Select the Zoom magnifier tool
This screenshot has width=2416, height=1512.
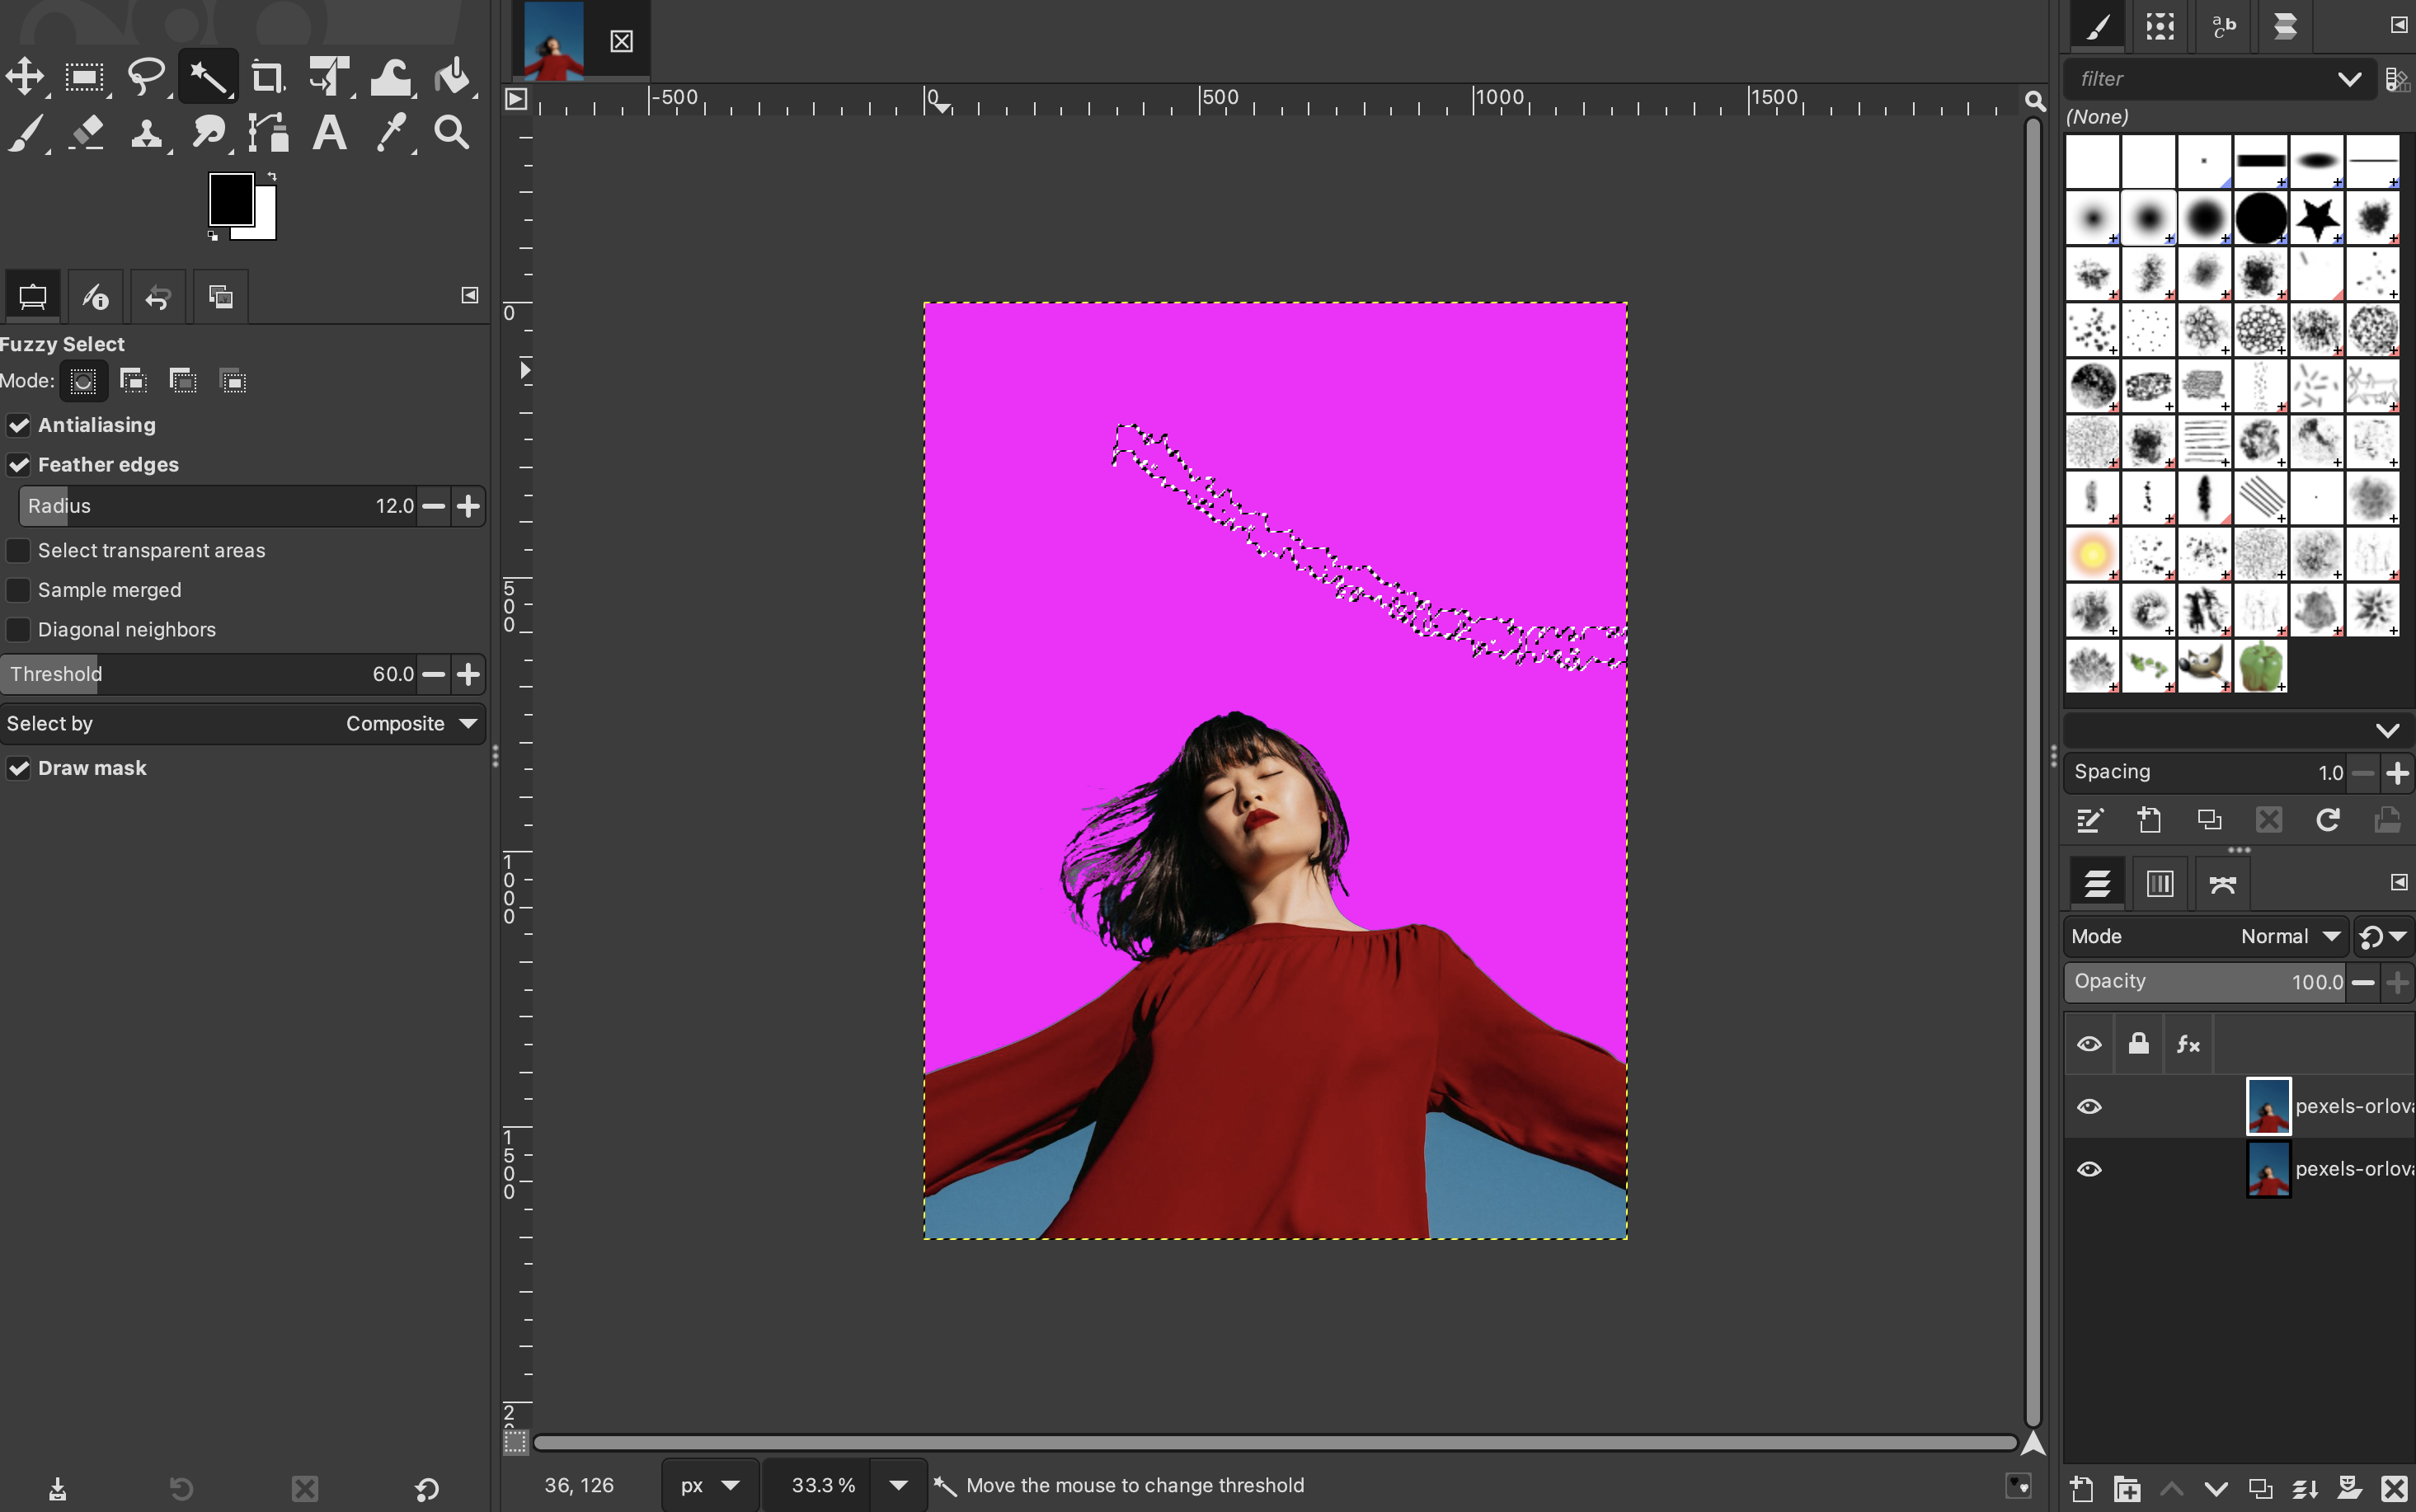(x=452, y=133)
